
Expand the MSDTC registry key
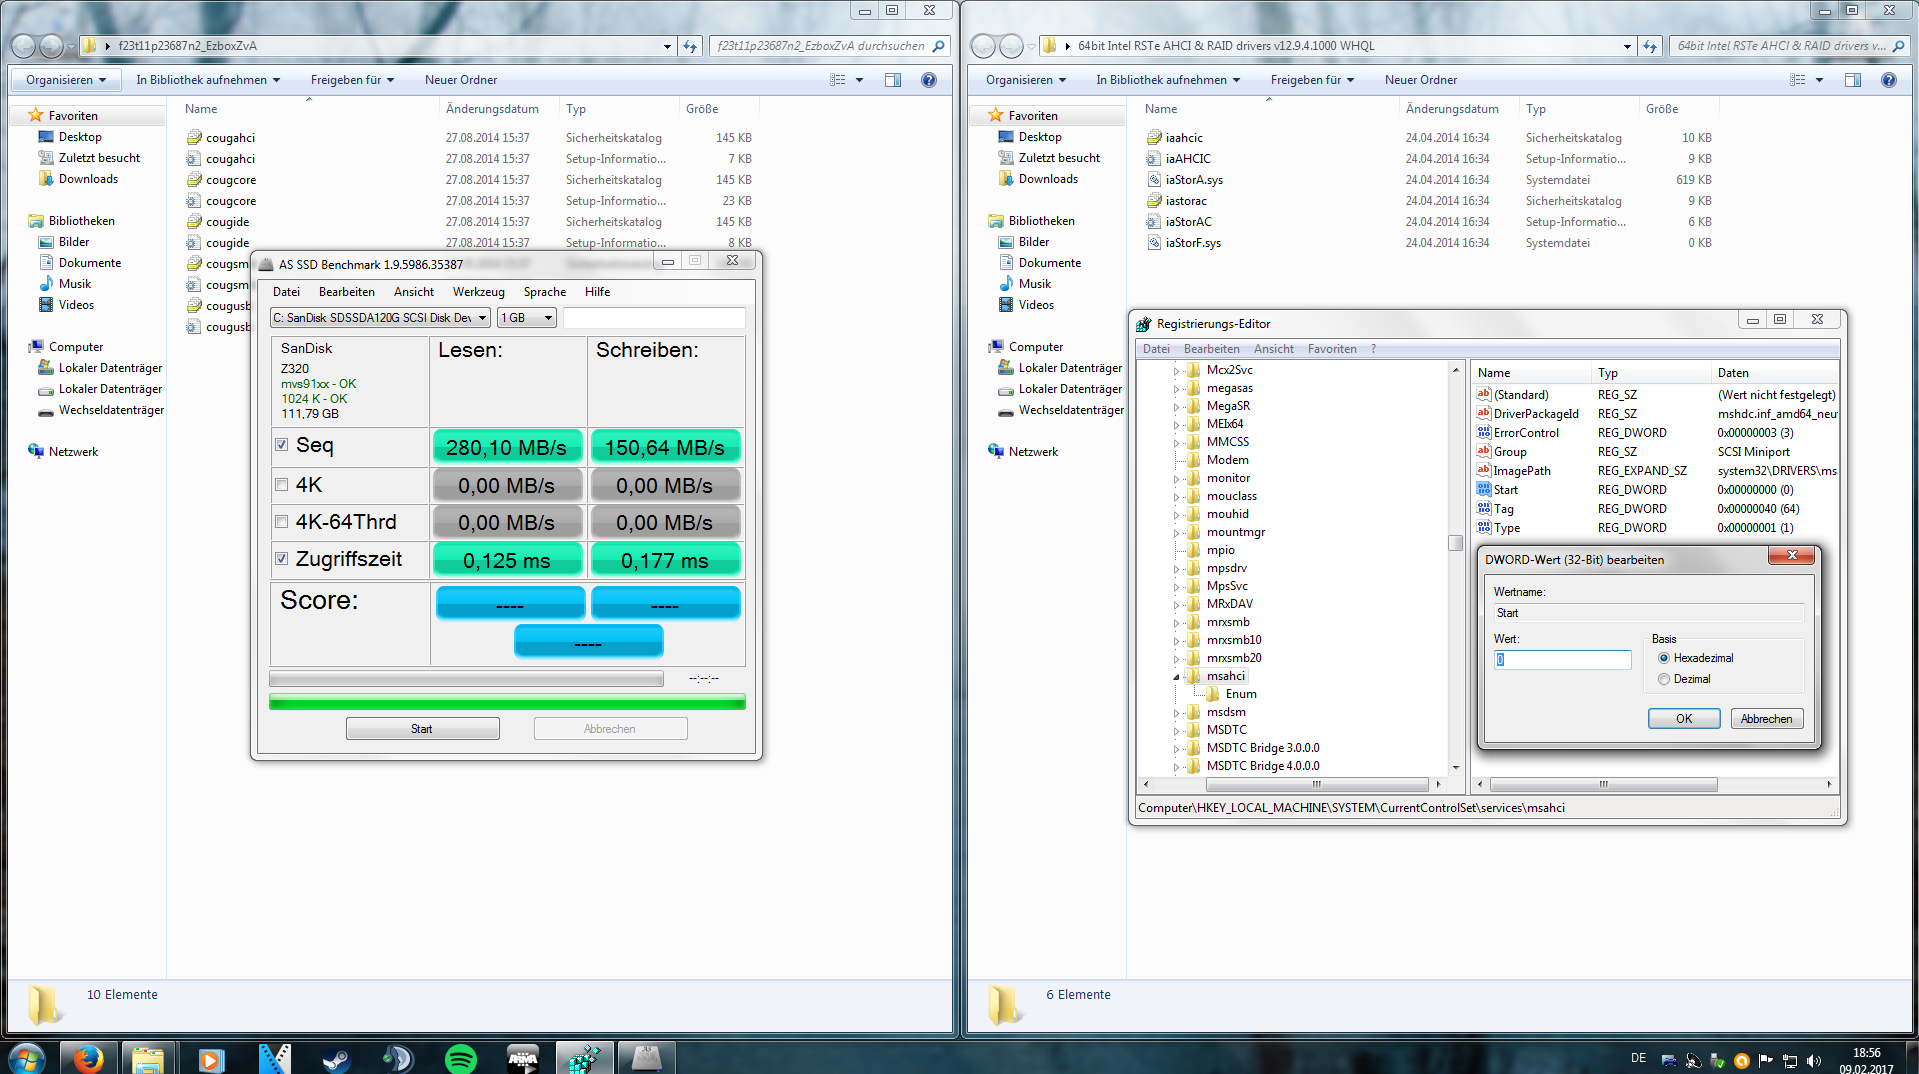pos(1176,731)
